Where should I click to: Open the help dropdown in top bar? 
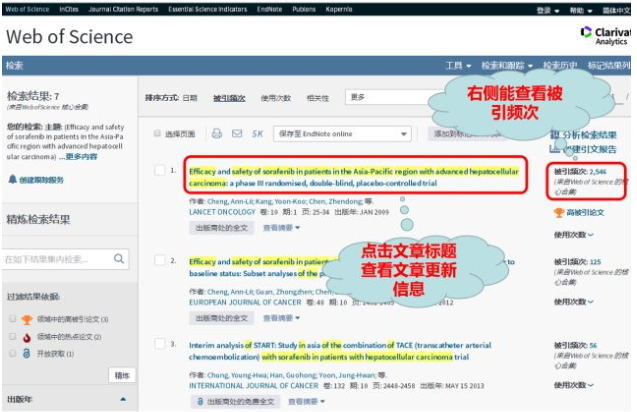point(581,10)
